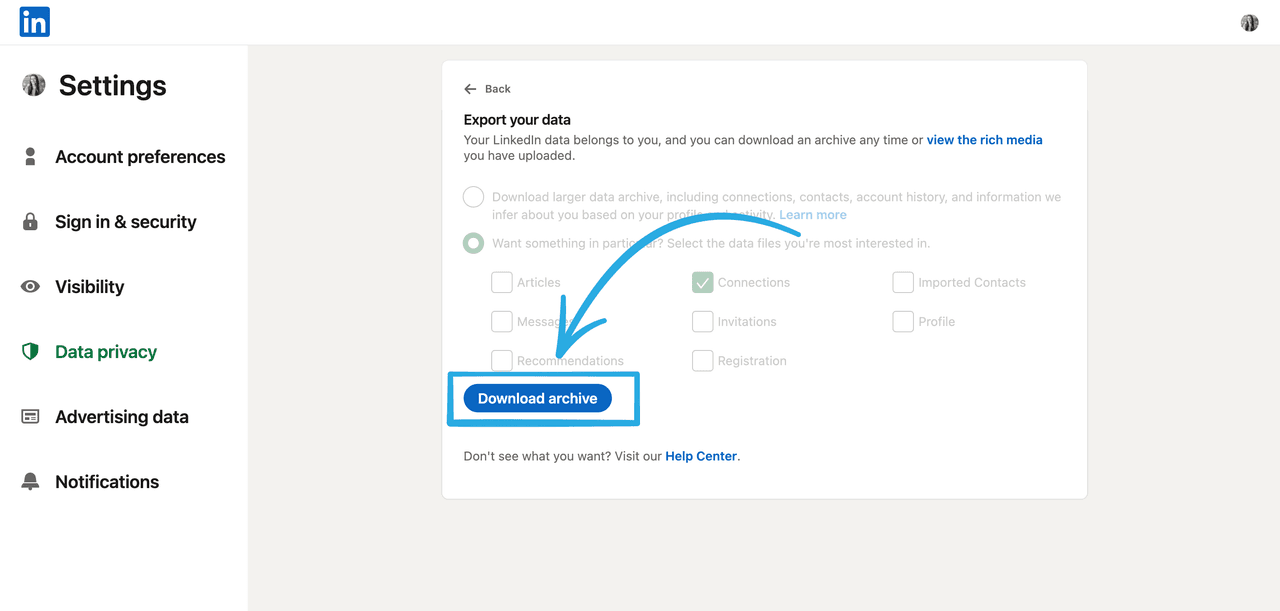This screenshot has width=1280, height=611.
Task: Click the Back arrow icon
Action: pos(470,89)
